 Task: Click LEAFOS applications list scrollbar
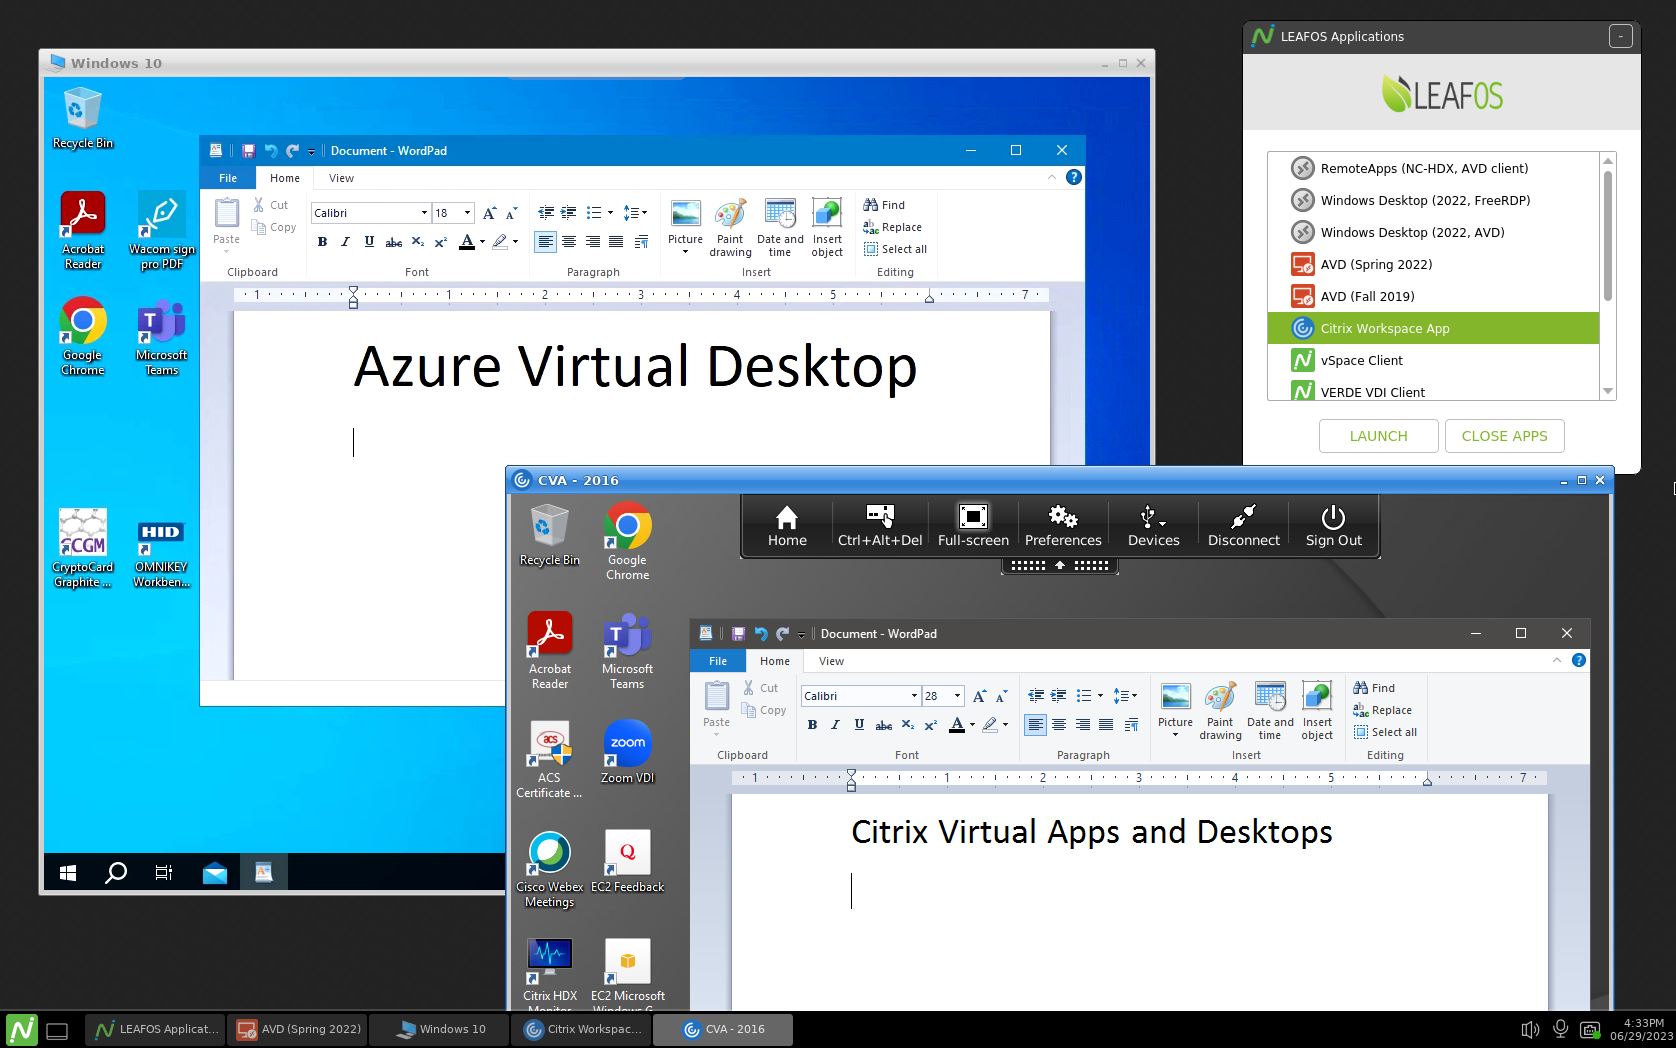click(1608, 236)
